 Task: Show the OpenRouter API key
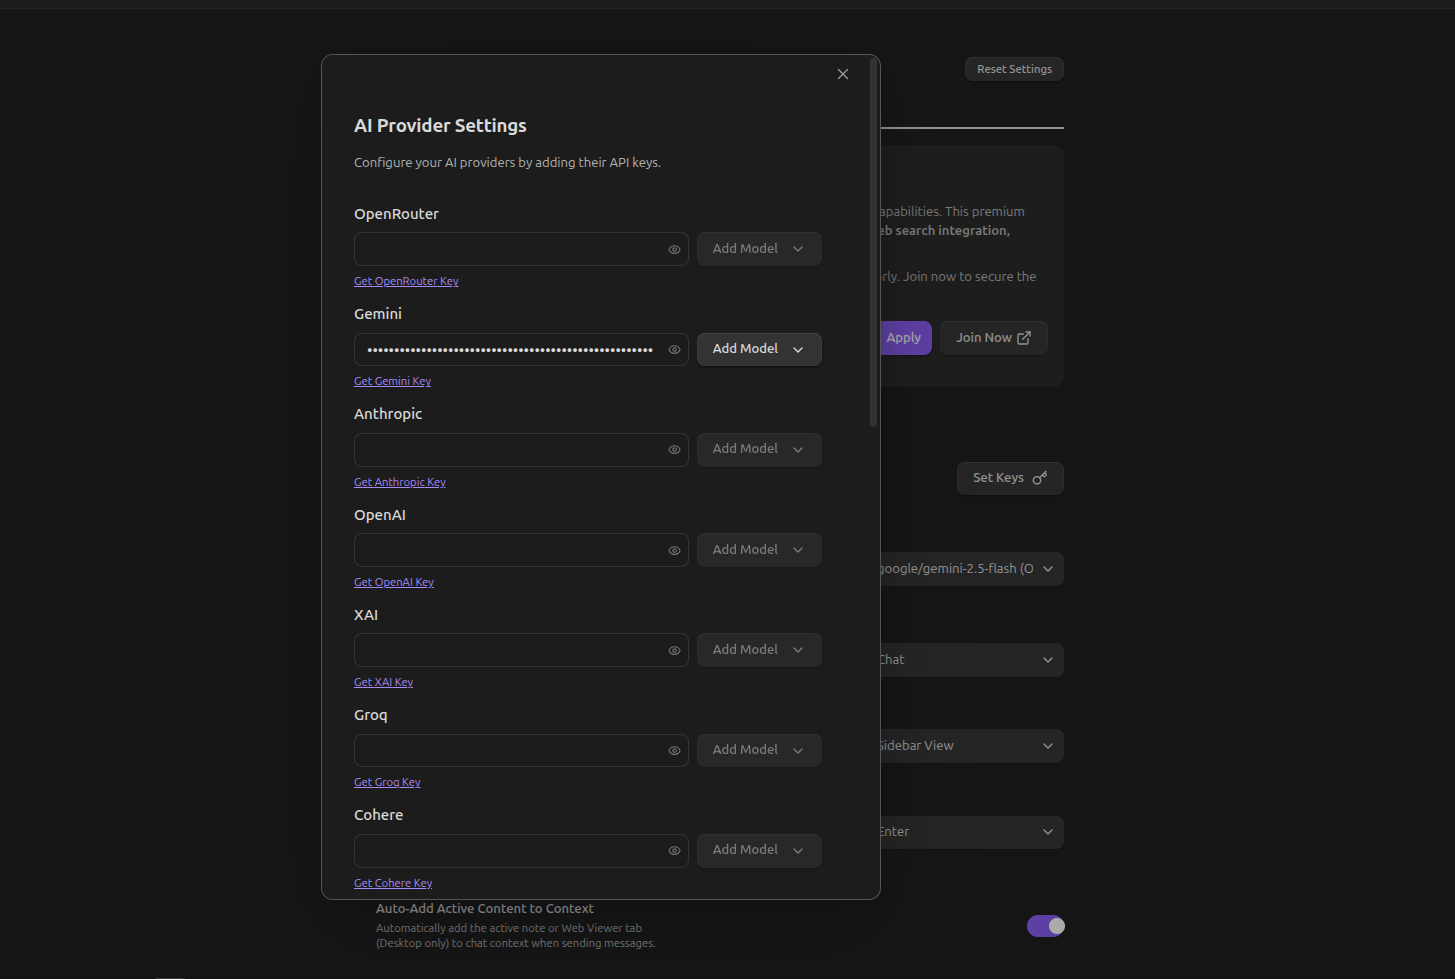point(674,250)
